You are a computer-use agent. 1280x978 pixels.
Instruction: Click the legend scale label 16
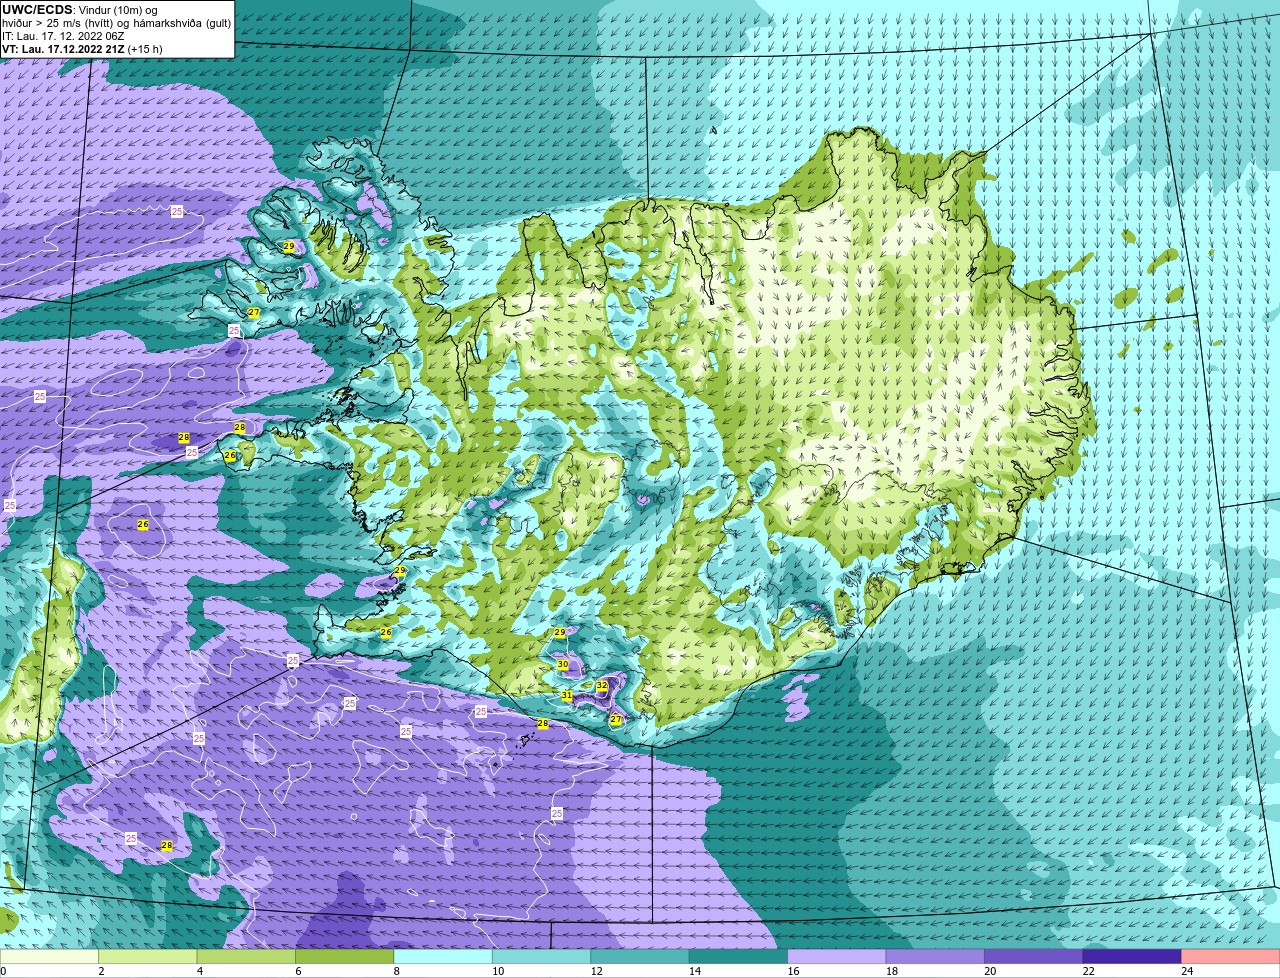792,971
